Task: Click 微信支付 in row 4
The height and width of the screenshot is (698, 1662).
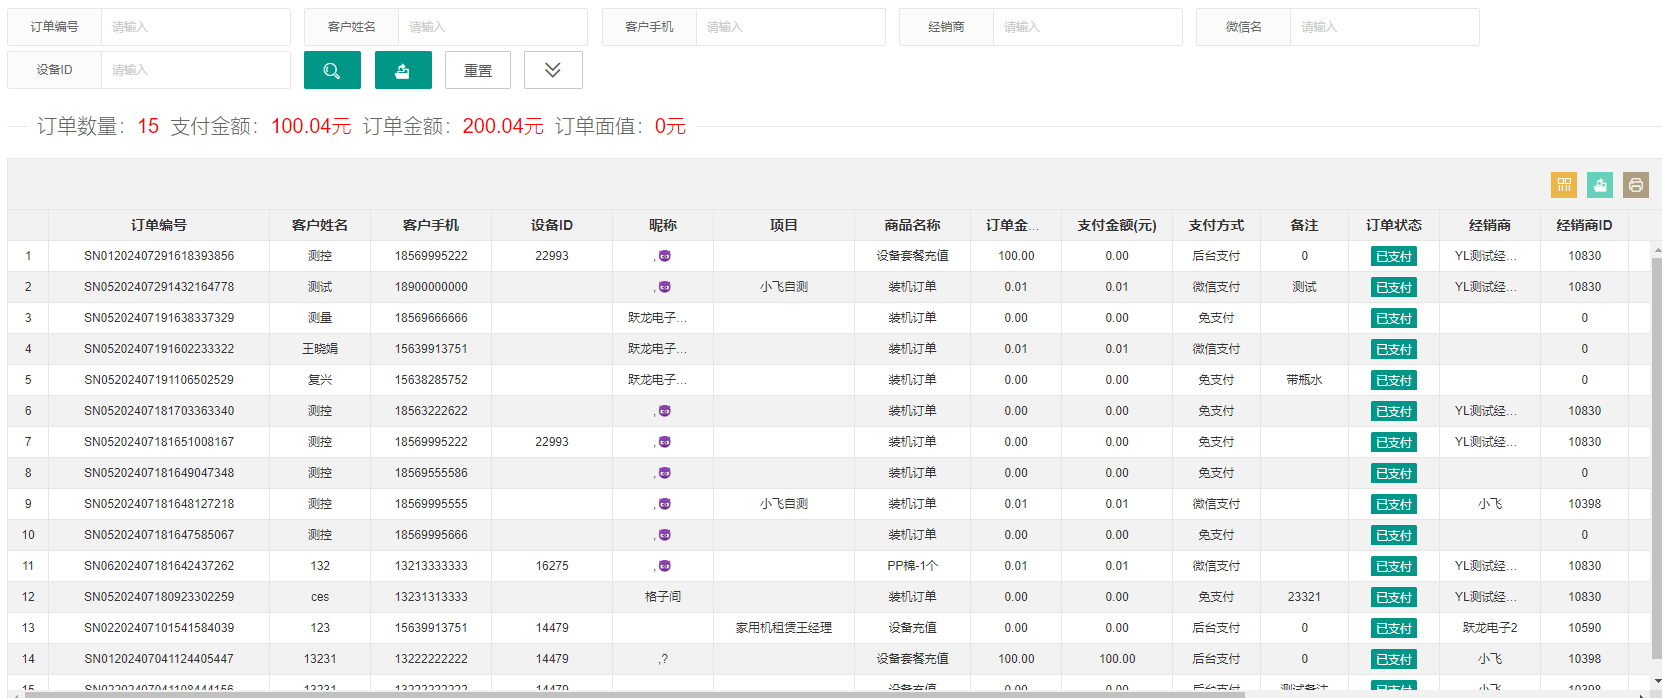Action: (1216, 349)
